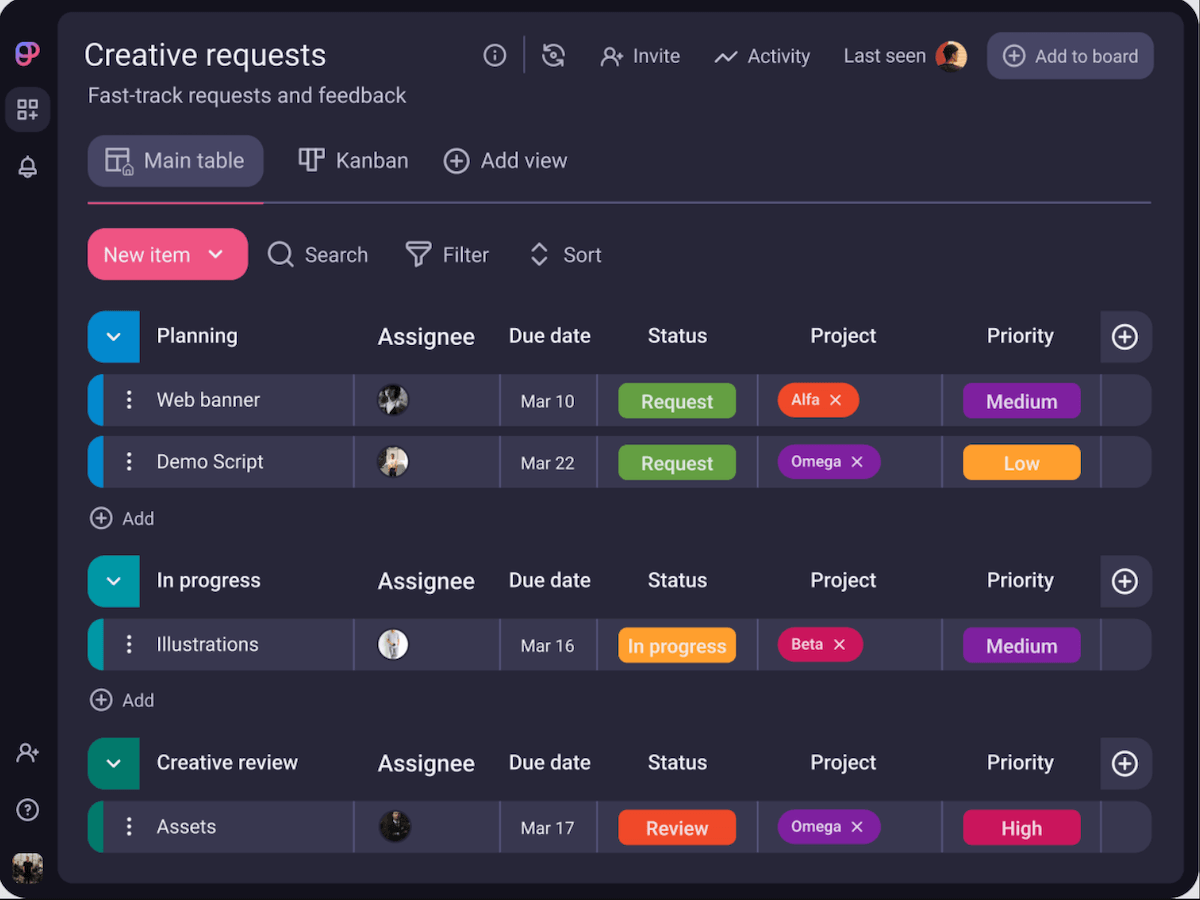The image size is (1200, 900).
Task: Click the automation sync icon in header
Action: point(554,56)
